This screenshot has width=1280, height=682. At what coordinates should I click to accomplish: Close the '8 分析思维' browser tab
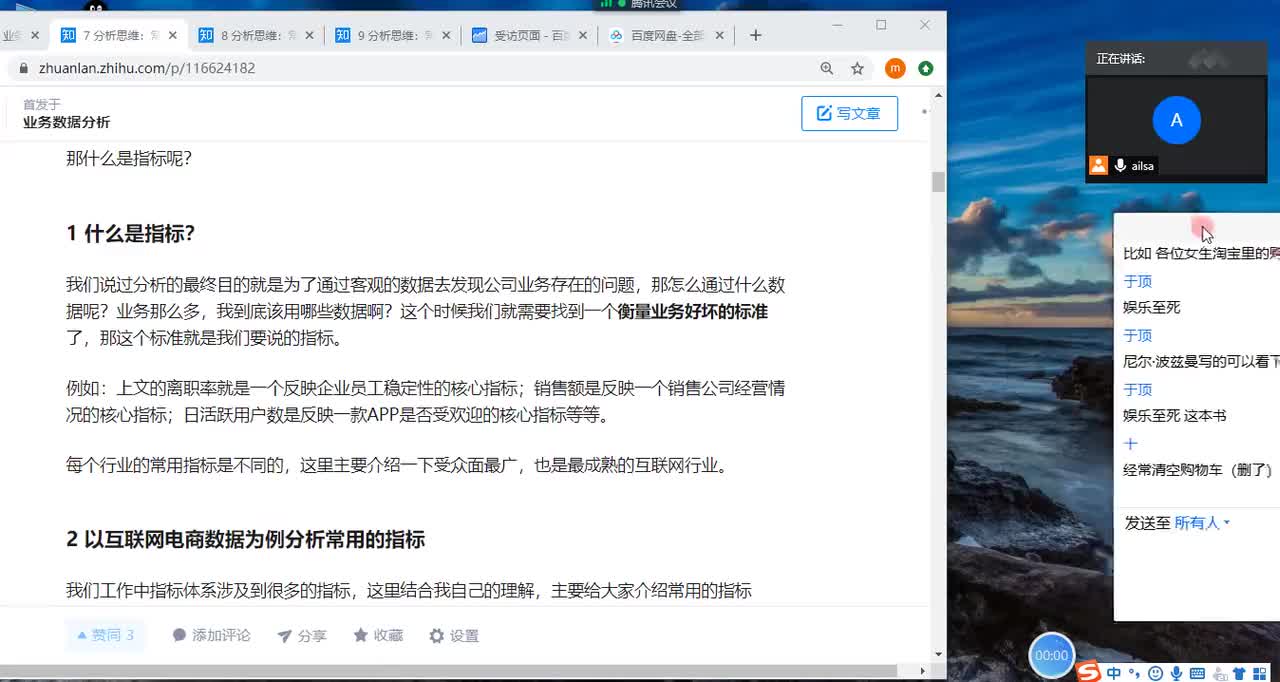point(310,35)
